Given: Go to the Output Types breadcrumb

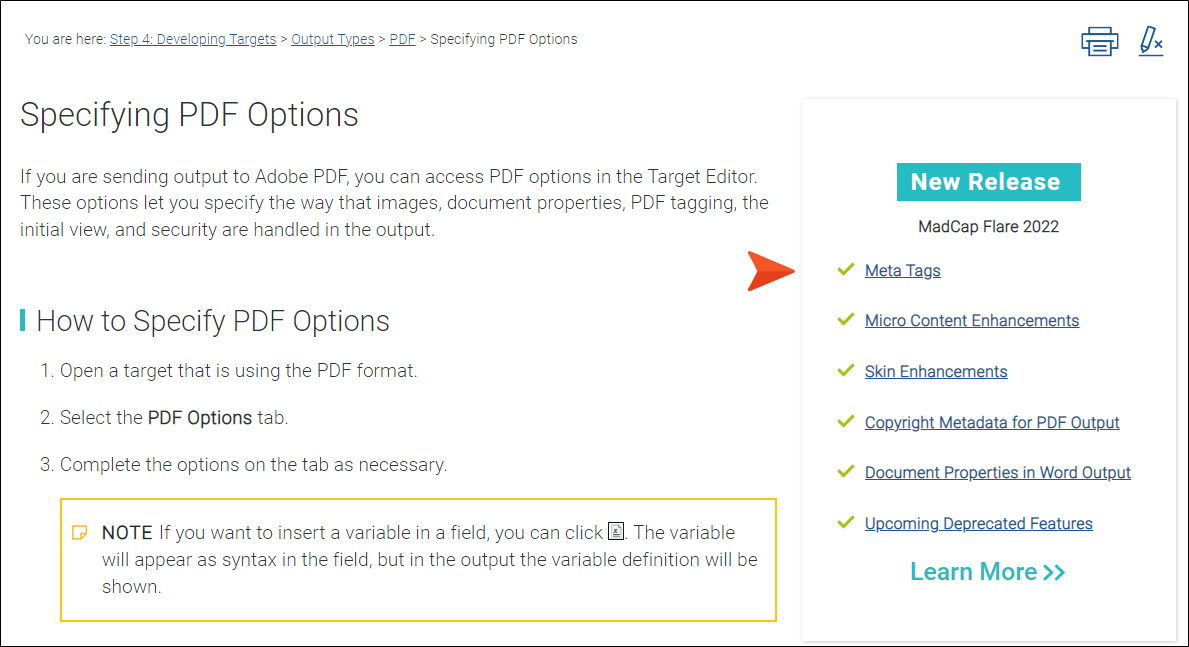Looking at the screenshot, I should pos(333,39).
